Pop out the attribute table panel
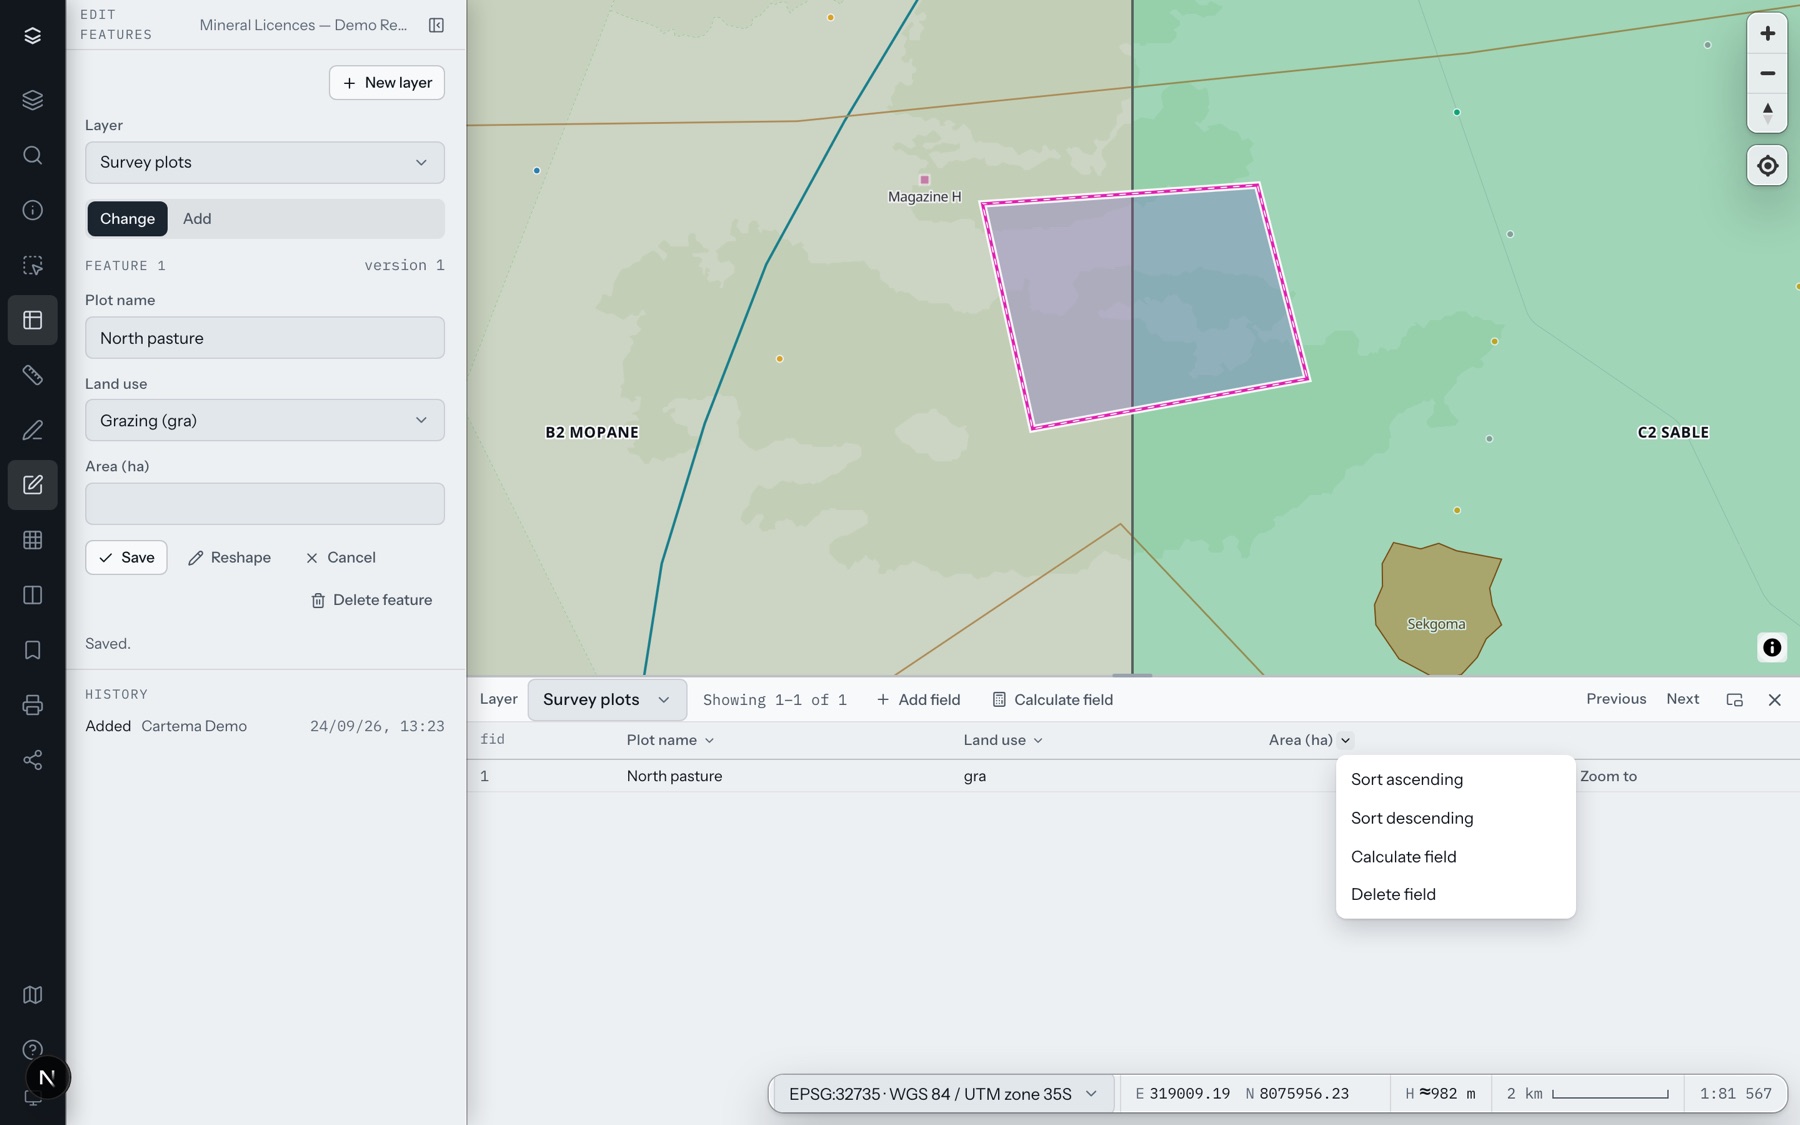The height and width of the screenshot is (1125, 1800). coord(1734,700)
